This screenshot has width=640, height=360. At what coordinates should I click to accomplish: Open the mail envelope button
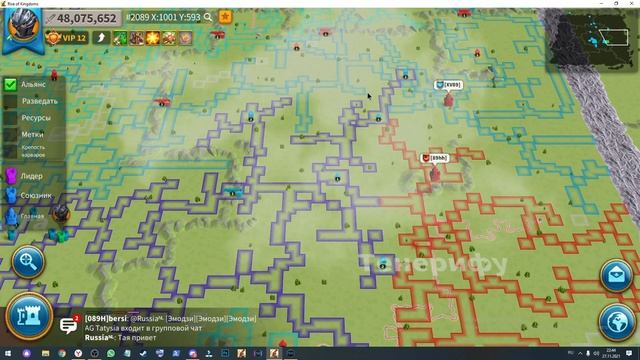(616, 276)
